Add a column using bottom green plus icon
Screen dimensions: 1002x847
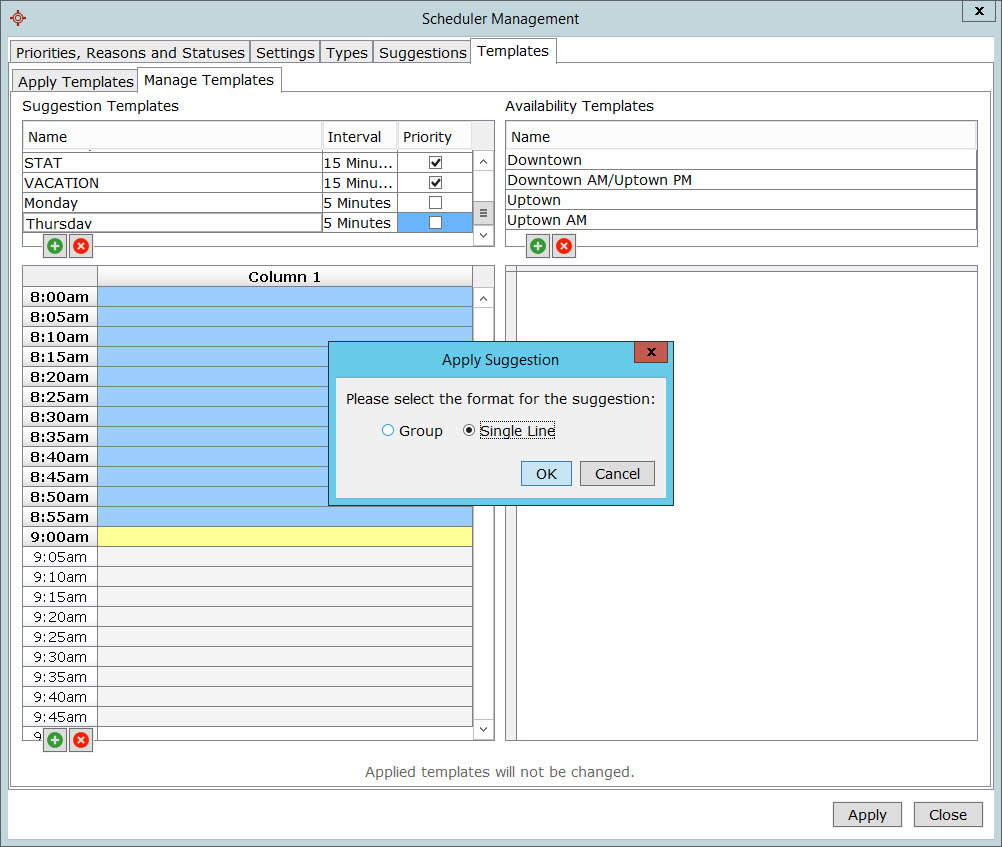[55, 740]
